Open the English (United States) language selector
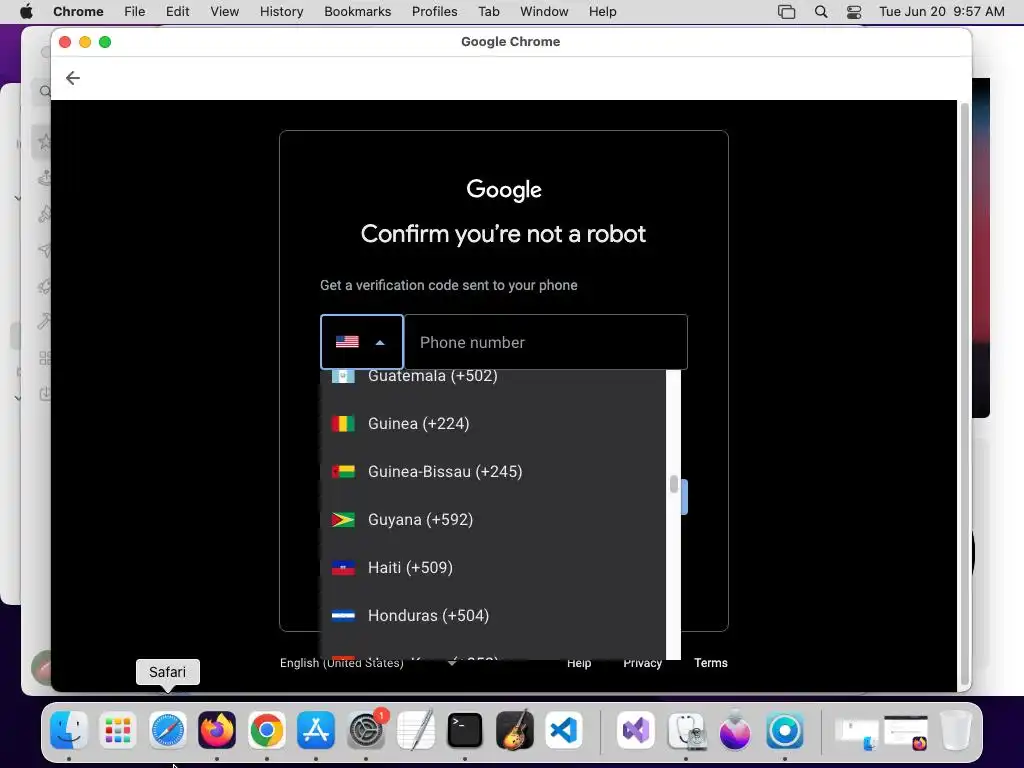 coord(368,663)
